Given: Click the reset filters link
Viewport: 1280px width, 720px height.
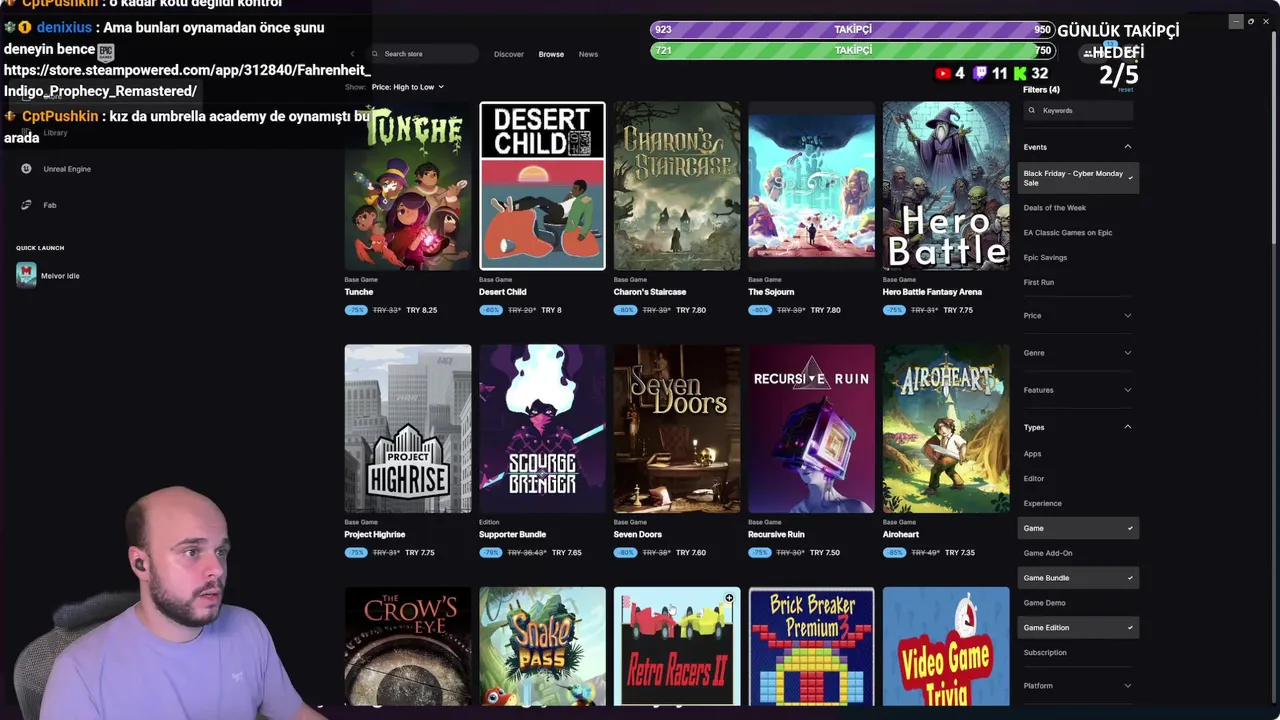Looking at the screenshot, I should 1125,90.
